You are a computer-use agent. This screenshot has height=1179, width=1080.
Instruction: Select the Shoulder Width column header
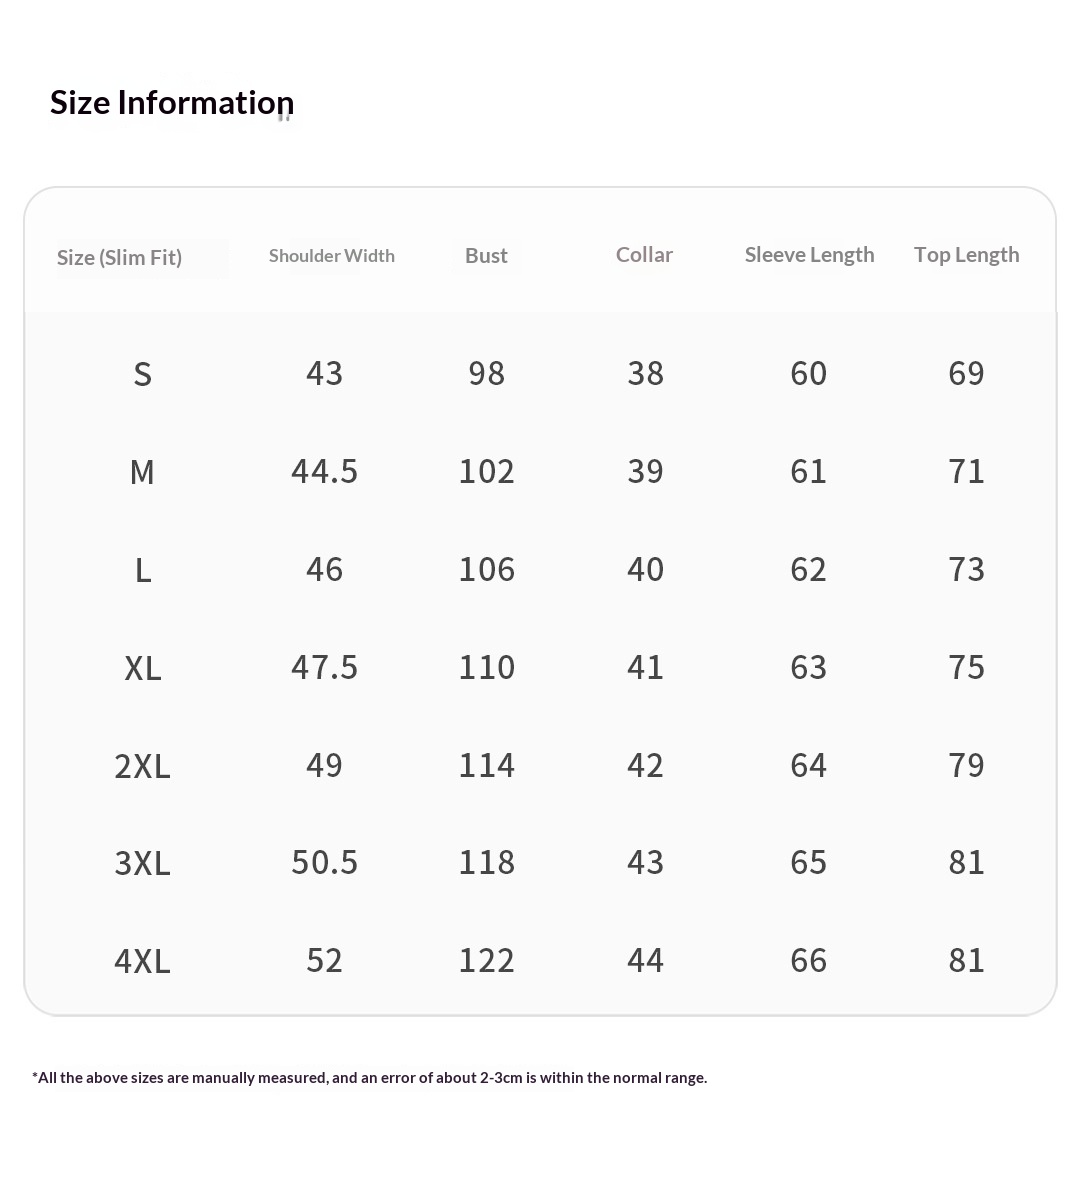tap(331, 255)
